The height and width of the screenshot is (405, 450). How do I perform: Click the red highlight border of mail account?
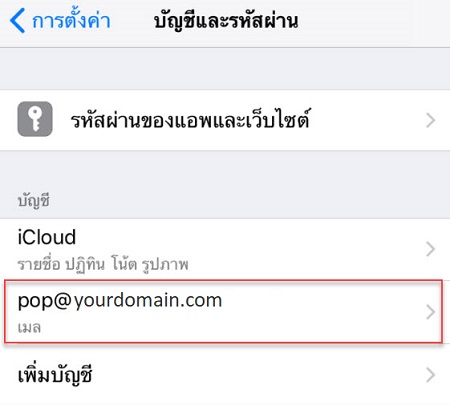click(223, 281)
